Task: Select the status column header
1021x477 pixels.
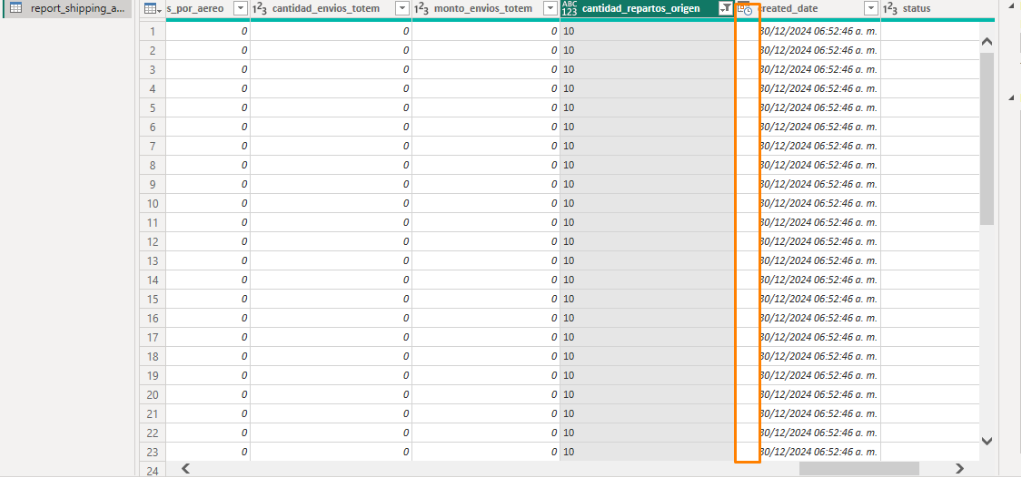Action: point(916,9)
